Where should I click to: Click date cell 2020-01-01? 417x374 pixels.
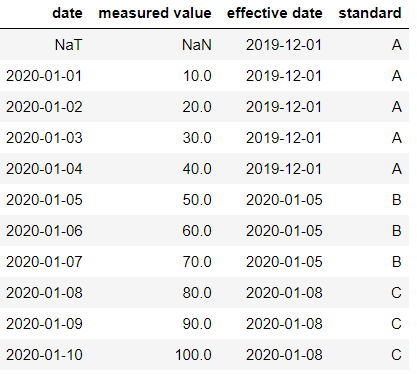coord(44,76)
